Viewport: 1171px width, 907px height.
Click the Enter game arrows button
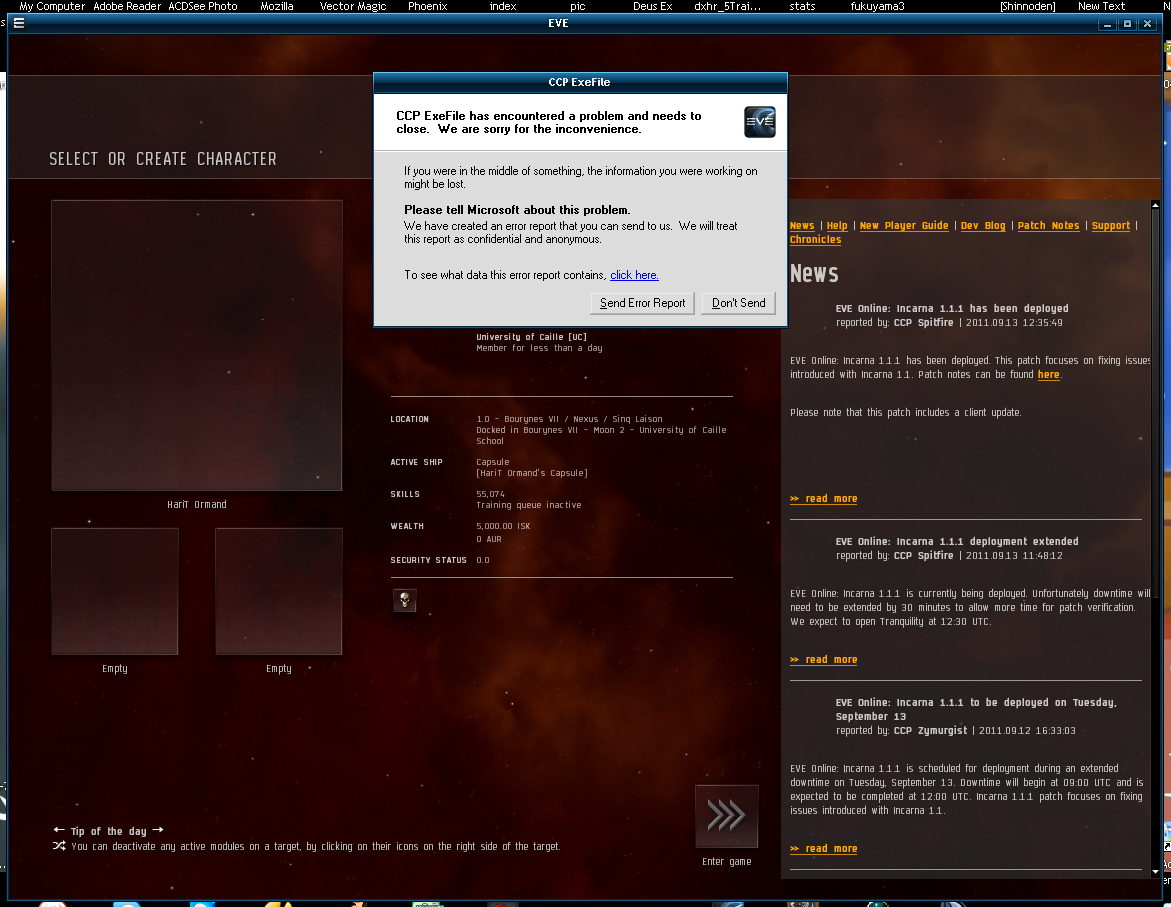[x=727, y=816]
